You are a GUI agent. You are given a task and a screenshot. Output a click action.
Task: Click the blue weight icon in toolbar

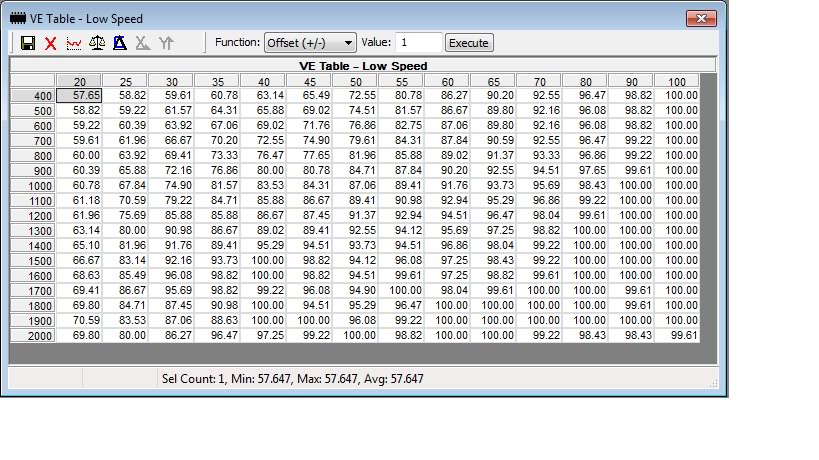(120, 43)
